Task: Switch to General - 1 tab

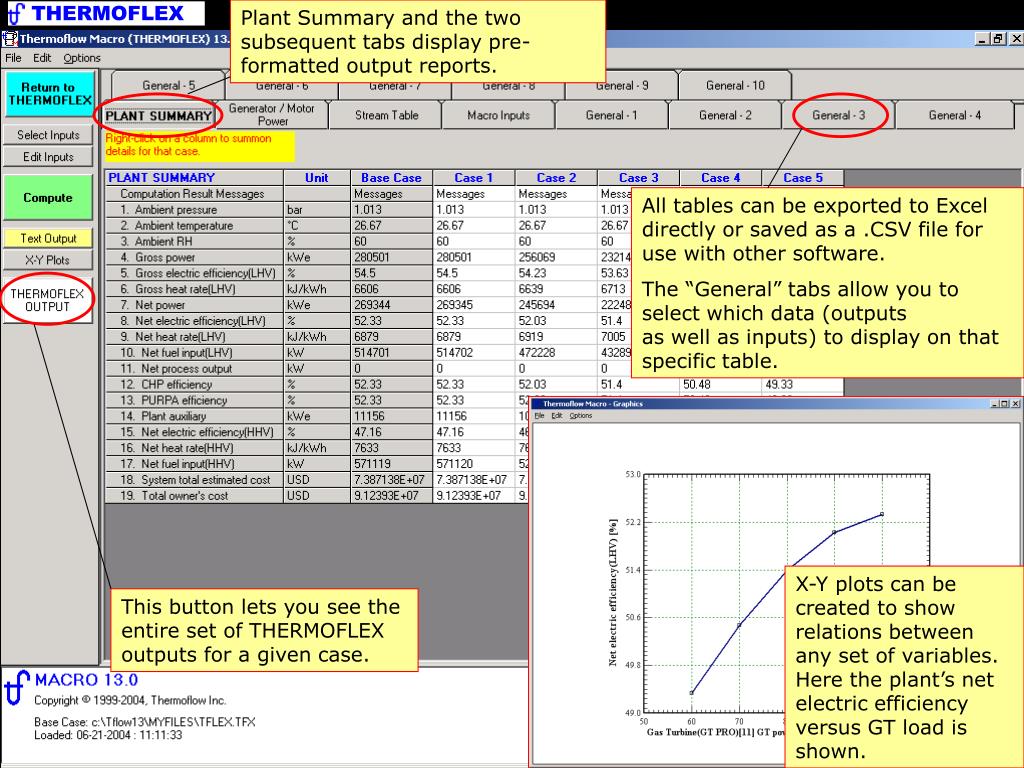Action: tap(611, 115)
